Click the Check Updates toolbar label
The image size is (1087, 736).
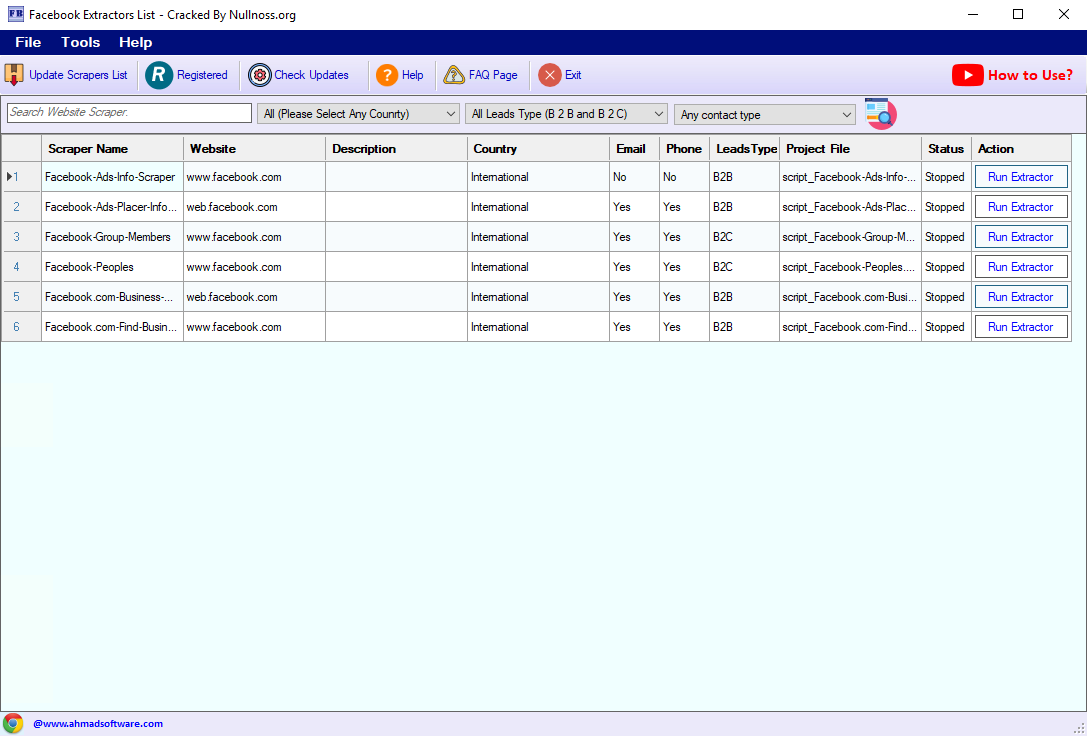311,75
